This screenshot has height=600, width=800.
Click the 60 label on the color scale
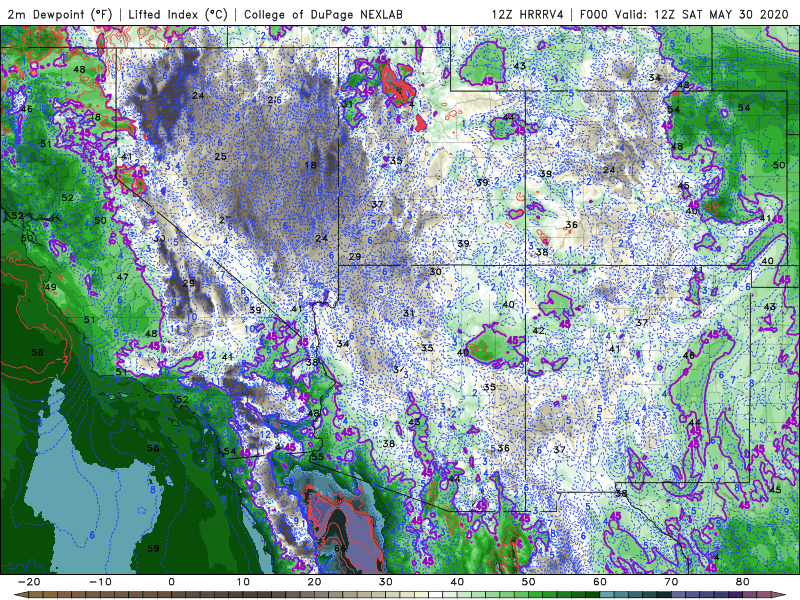(600, 582)
